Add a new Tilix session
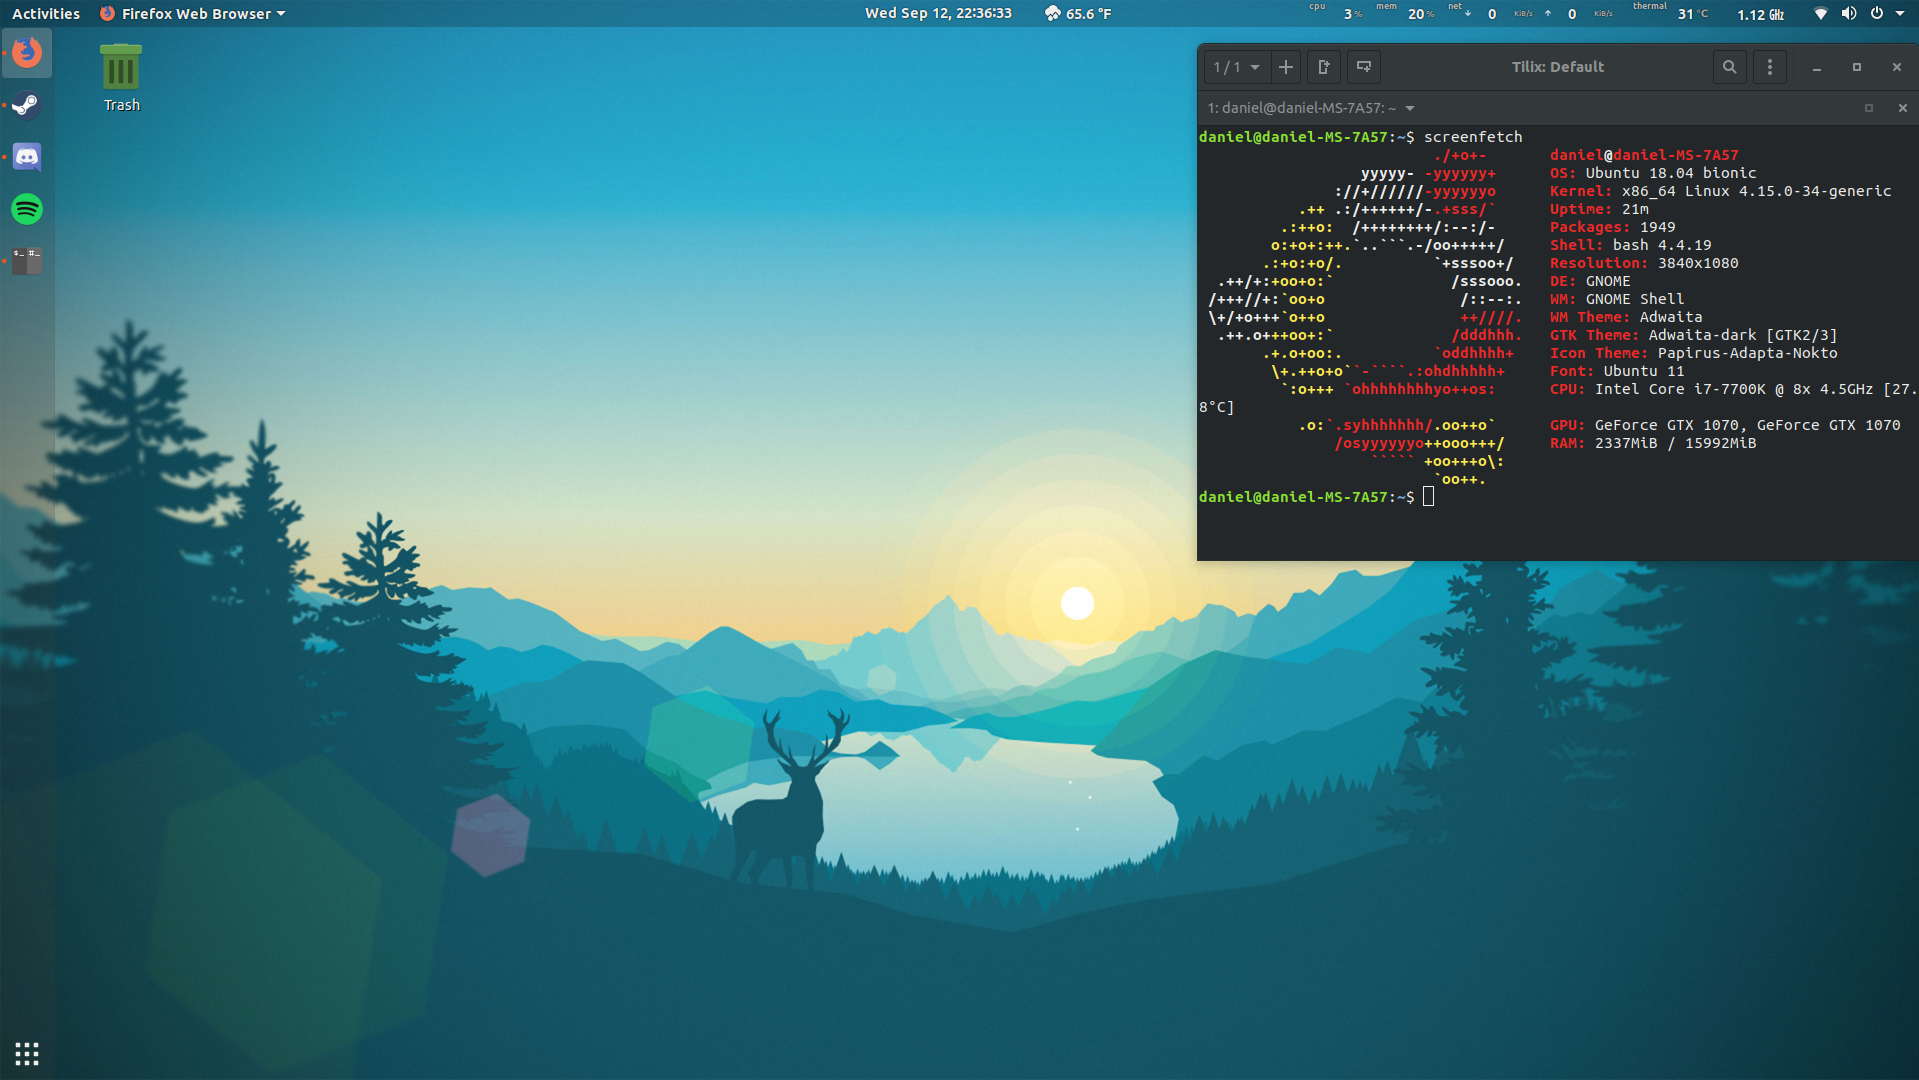This screenshot has width=1919, height=1080. 1286,67
